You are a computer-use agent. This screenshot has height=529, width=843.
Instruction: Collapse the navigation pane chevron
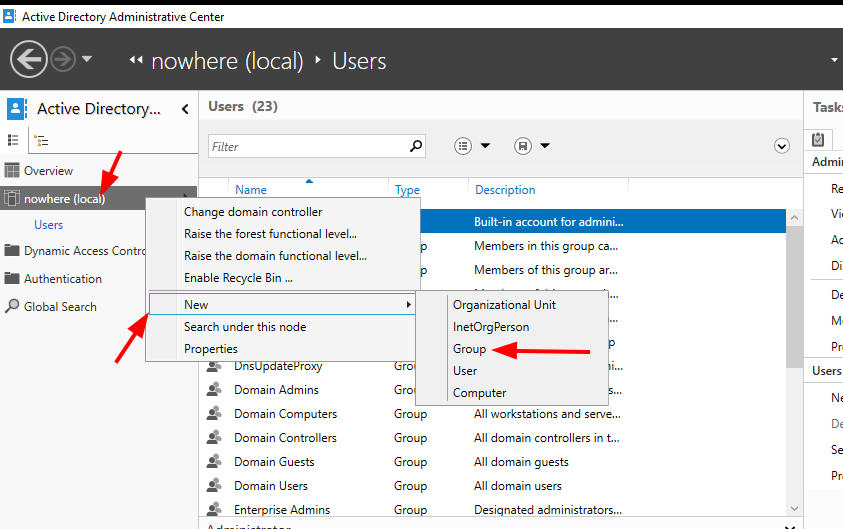185,109
